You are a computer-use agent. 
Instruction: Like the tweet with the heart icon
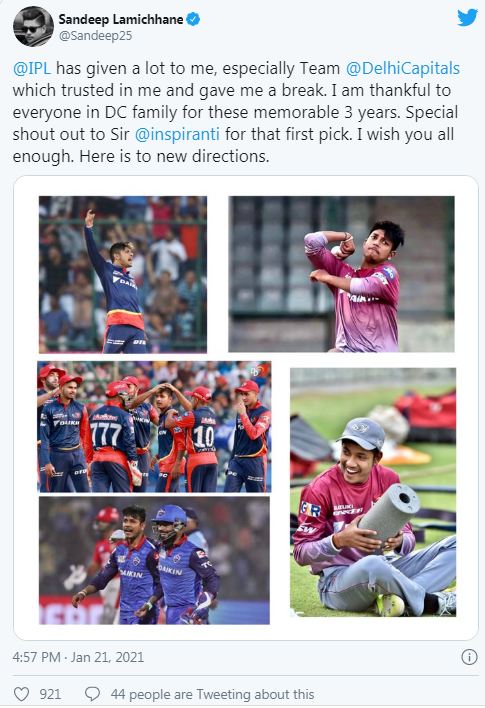click(x=21, y=694)
